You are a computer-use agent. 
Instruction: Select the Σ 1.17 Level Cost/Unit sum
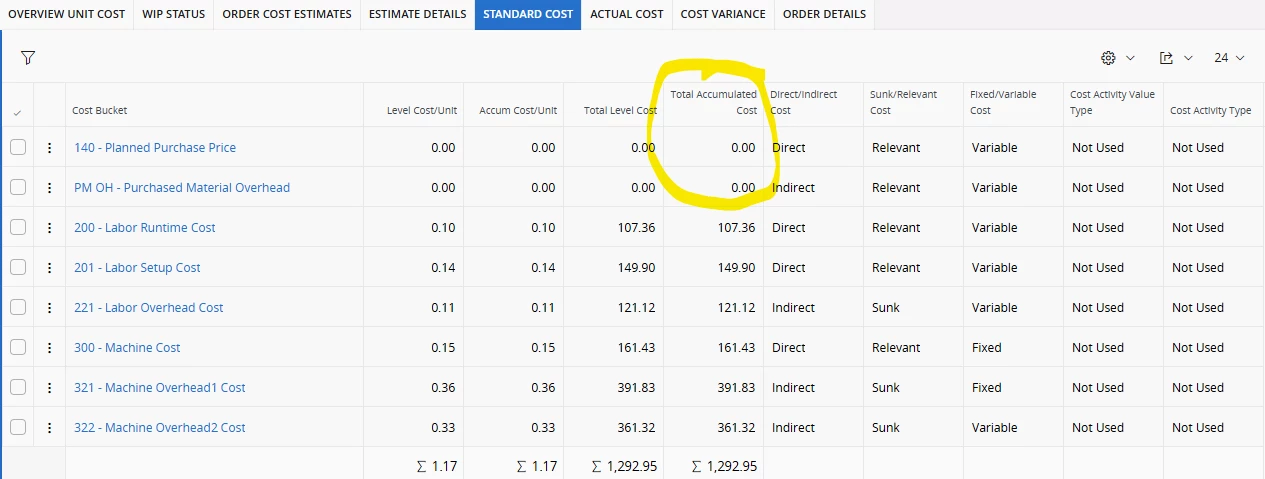tap(436, 466)
